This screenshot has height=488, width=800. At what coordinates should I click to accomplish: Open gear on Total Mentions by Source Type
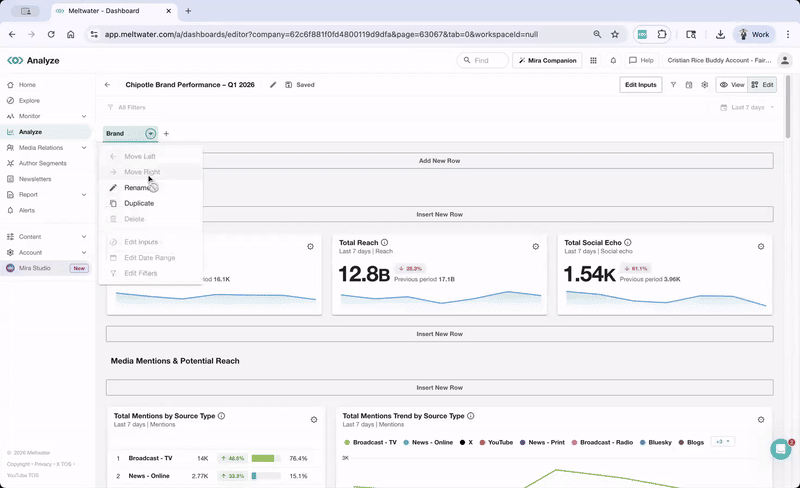[314, 420]
